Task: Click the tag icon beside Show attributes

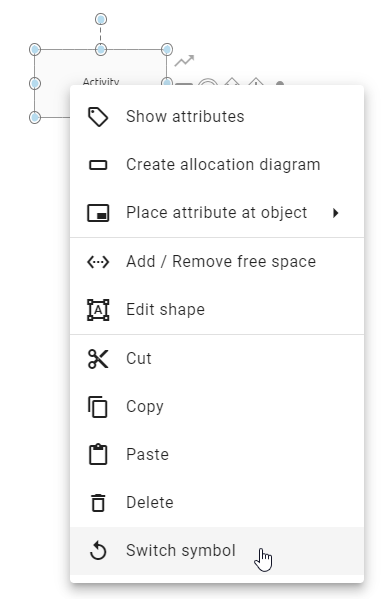Action: tap(98, 117)
